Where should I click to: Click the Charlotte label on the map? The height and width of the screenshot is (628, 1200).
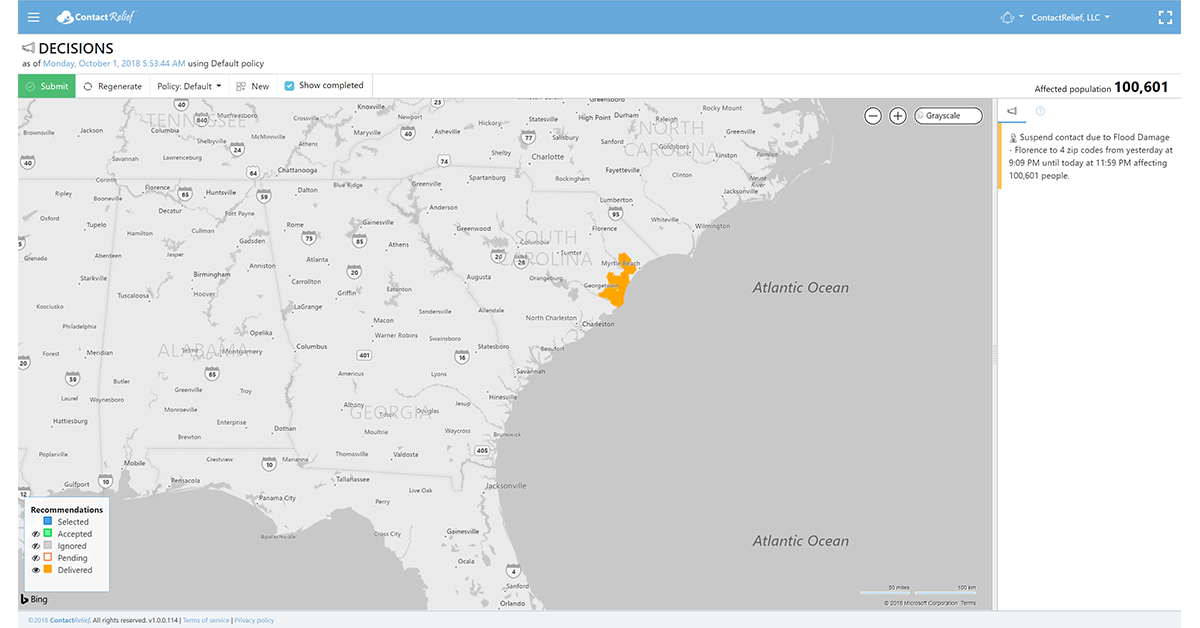548,157
